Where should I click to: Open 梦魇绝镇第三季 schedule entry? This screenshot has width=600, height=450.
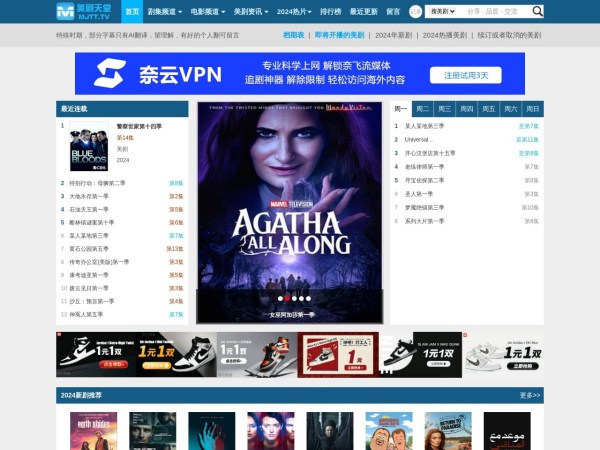pyautogui.click(x=424, y=208)
